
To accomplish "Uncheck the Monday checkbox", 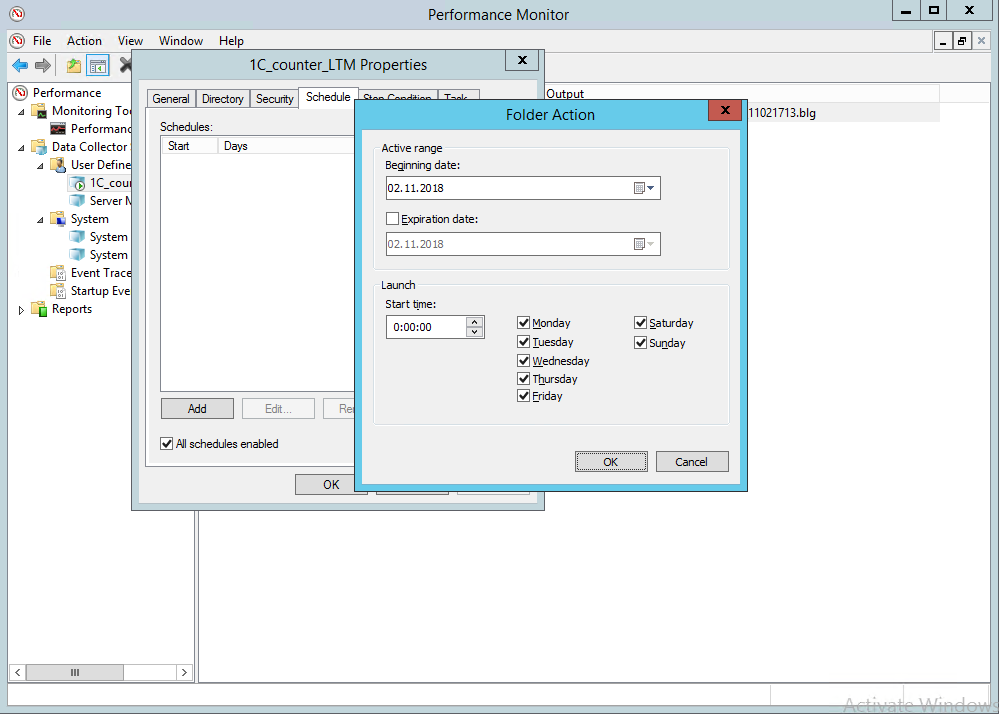I will (524, 323).
